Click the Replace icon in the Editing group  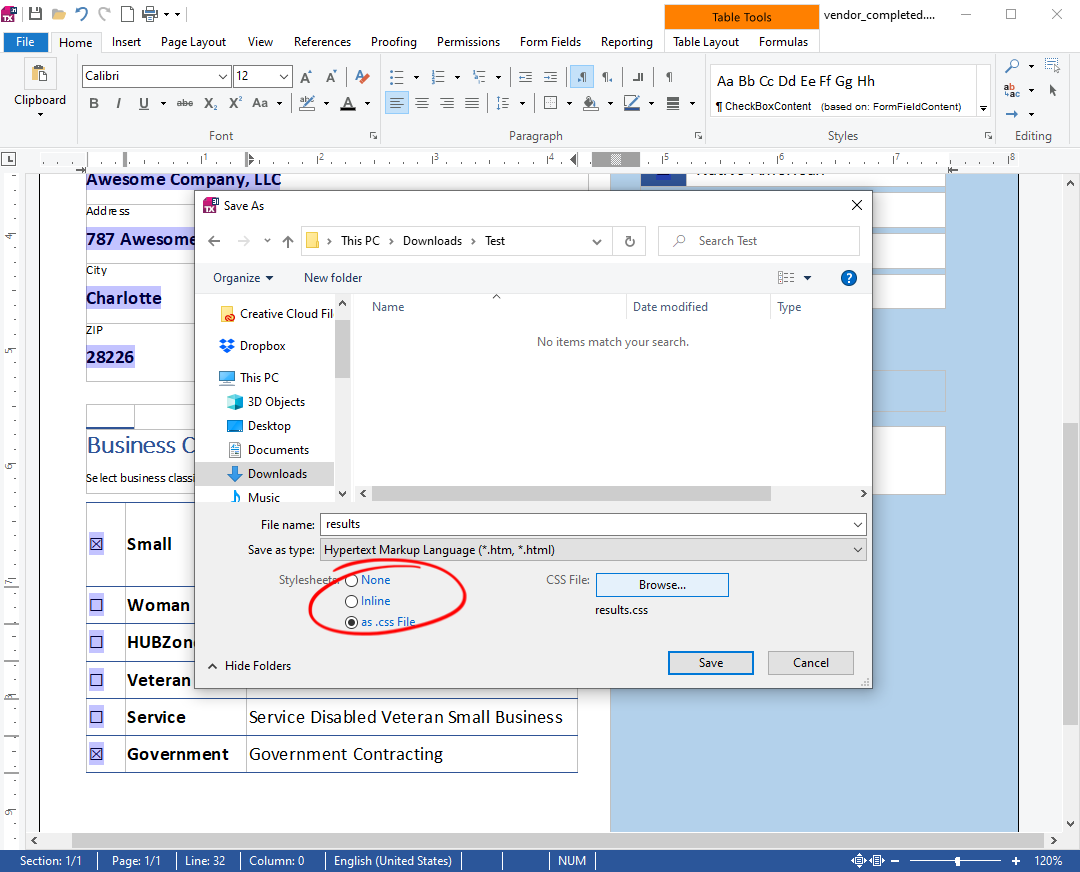point(1011,90)
